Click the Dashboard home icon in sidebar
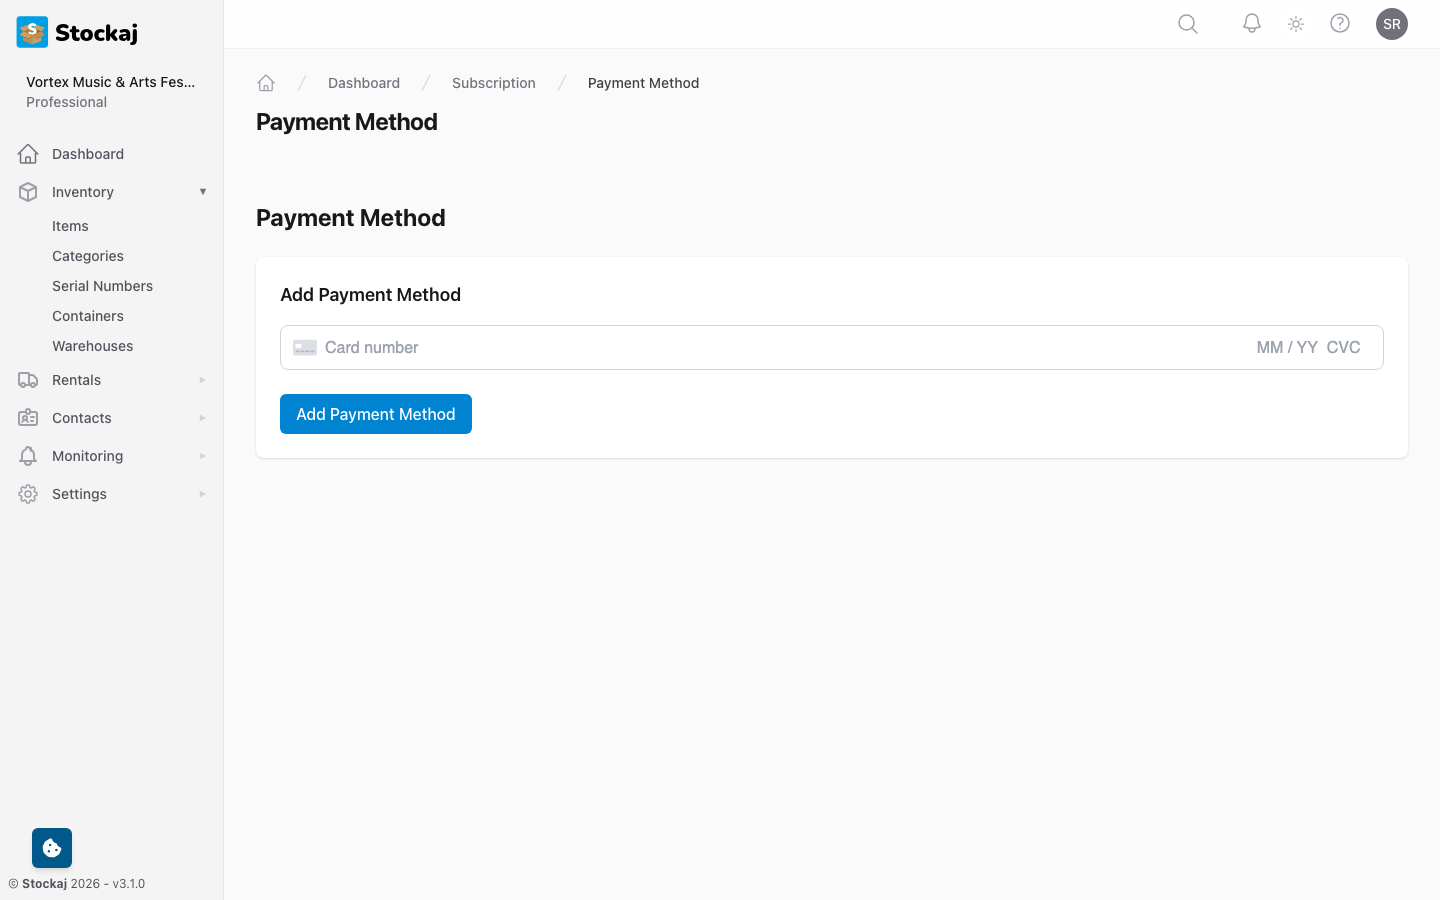The width and height of the screenshot is (1440, 900). pyautogui.click(x=28, y=153)
